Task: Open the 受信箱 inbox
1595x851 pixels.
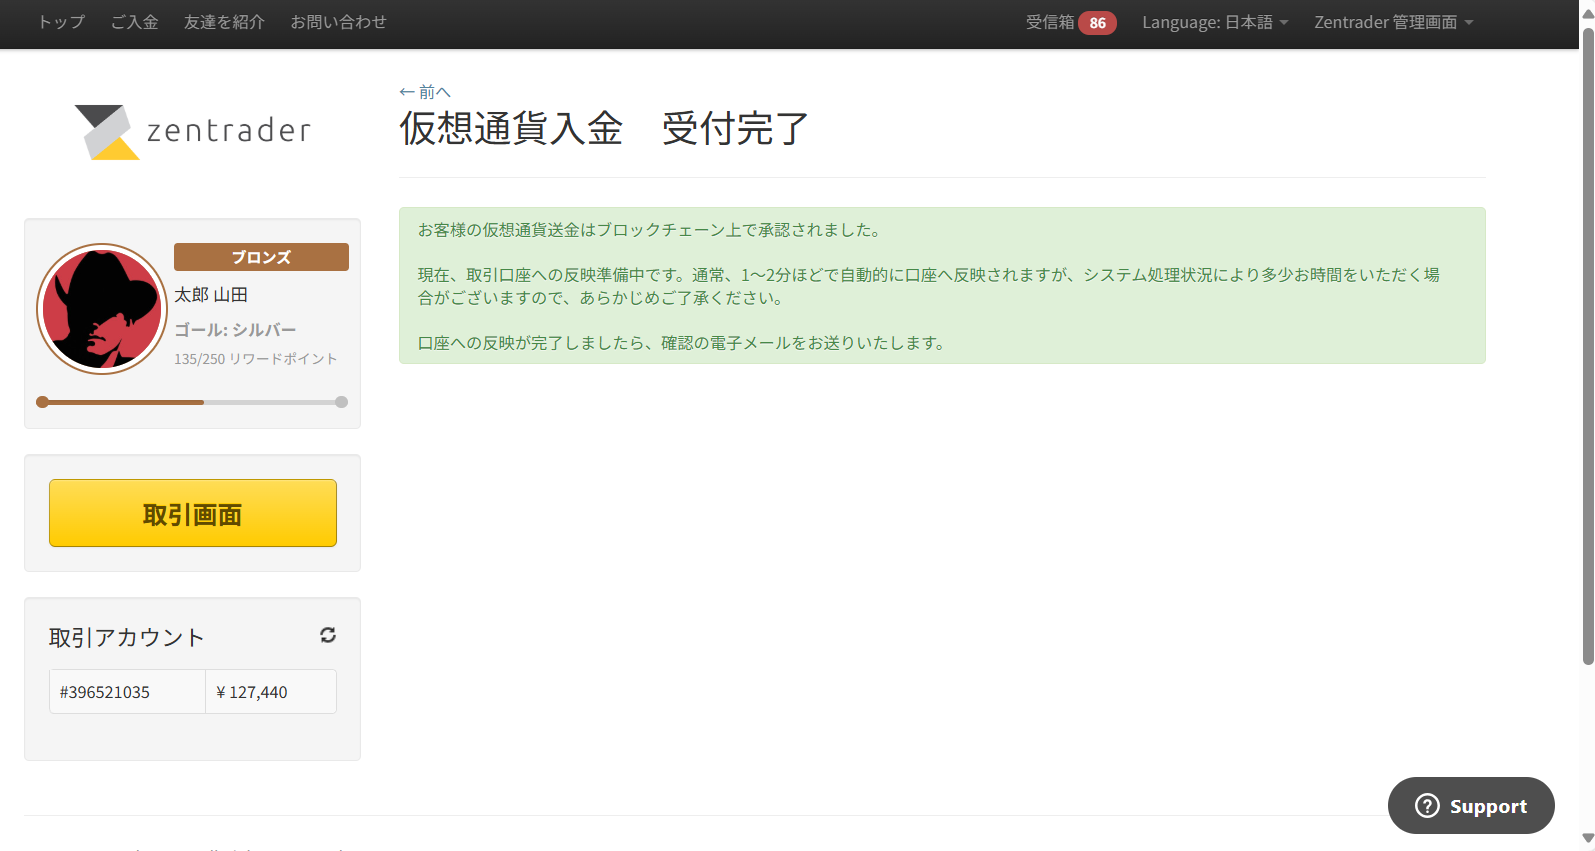Action: (x=1050, y=22)
